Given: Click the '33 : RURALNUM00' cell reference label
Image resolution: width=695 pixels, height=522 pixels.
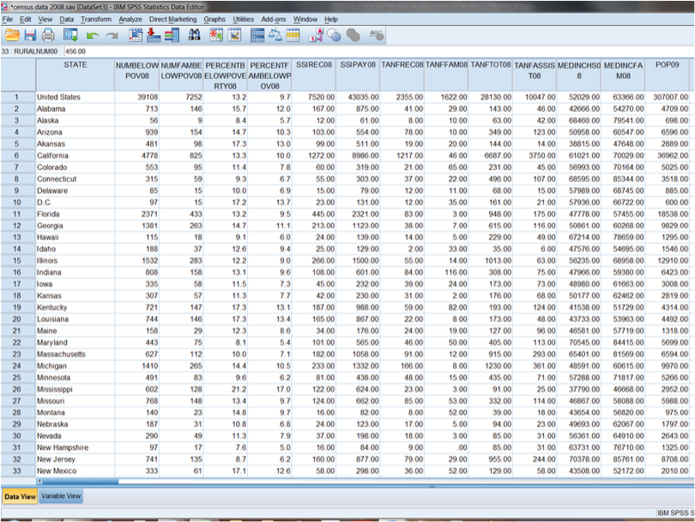Looking at the screenshot, I should tap(29, 51).
